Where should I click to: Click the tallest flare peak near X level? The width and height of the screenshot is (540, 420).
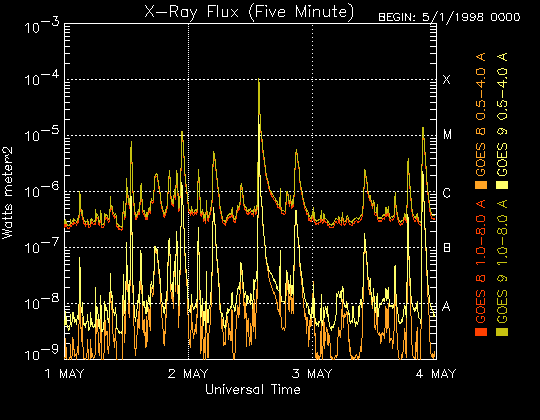tap(259, 81)
